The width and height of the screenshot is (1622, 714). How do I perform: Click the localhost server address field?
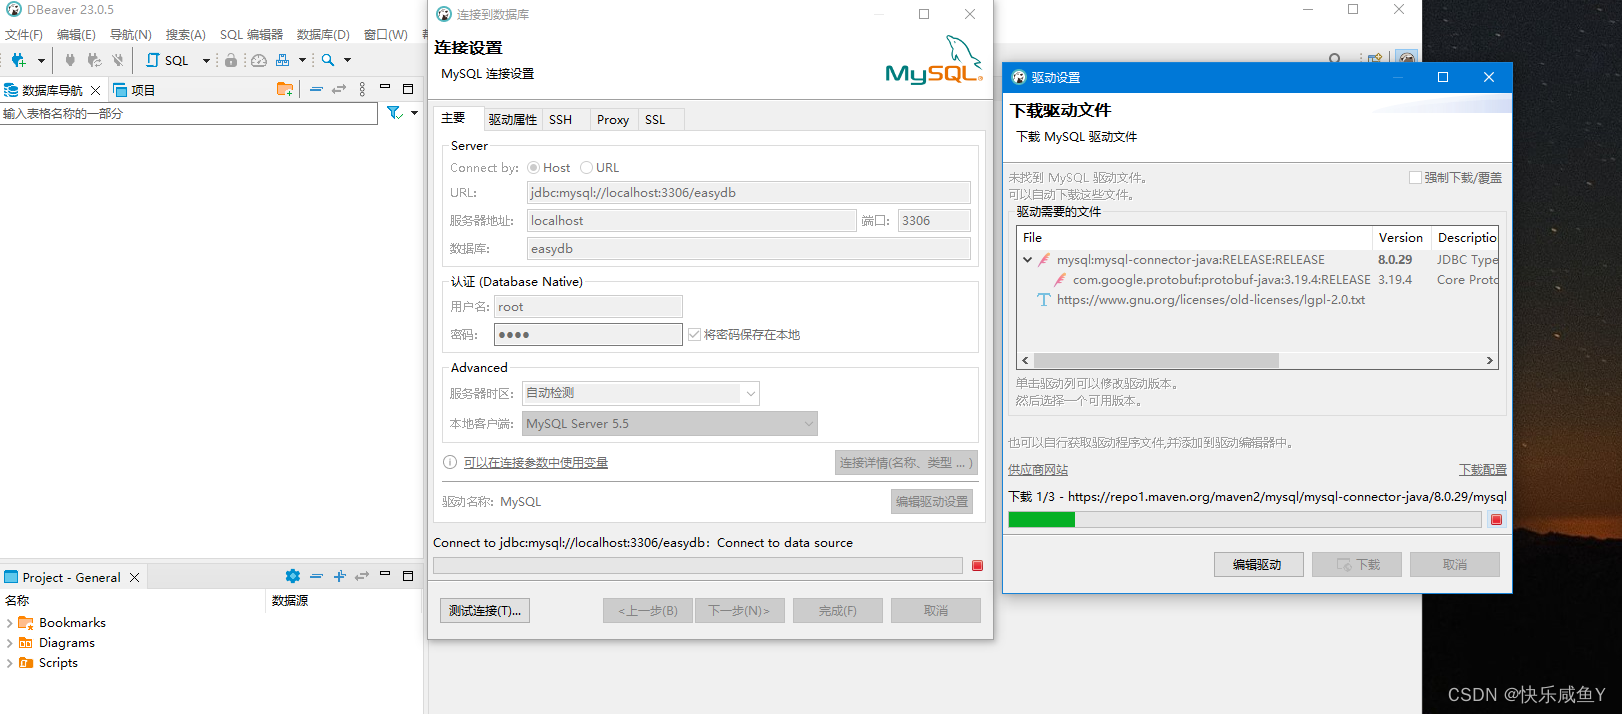pos(691,221)
